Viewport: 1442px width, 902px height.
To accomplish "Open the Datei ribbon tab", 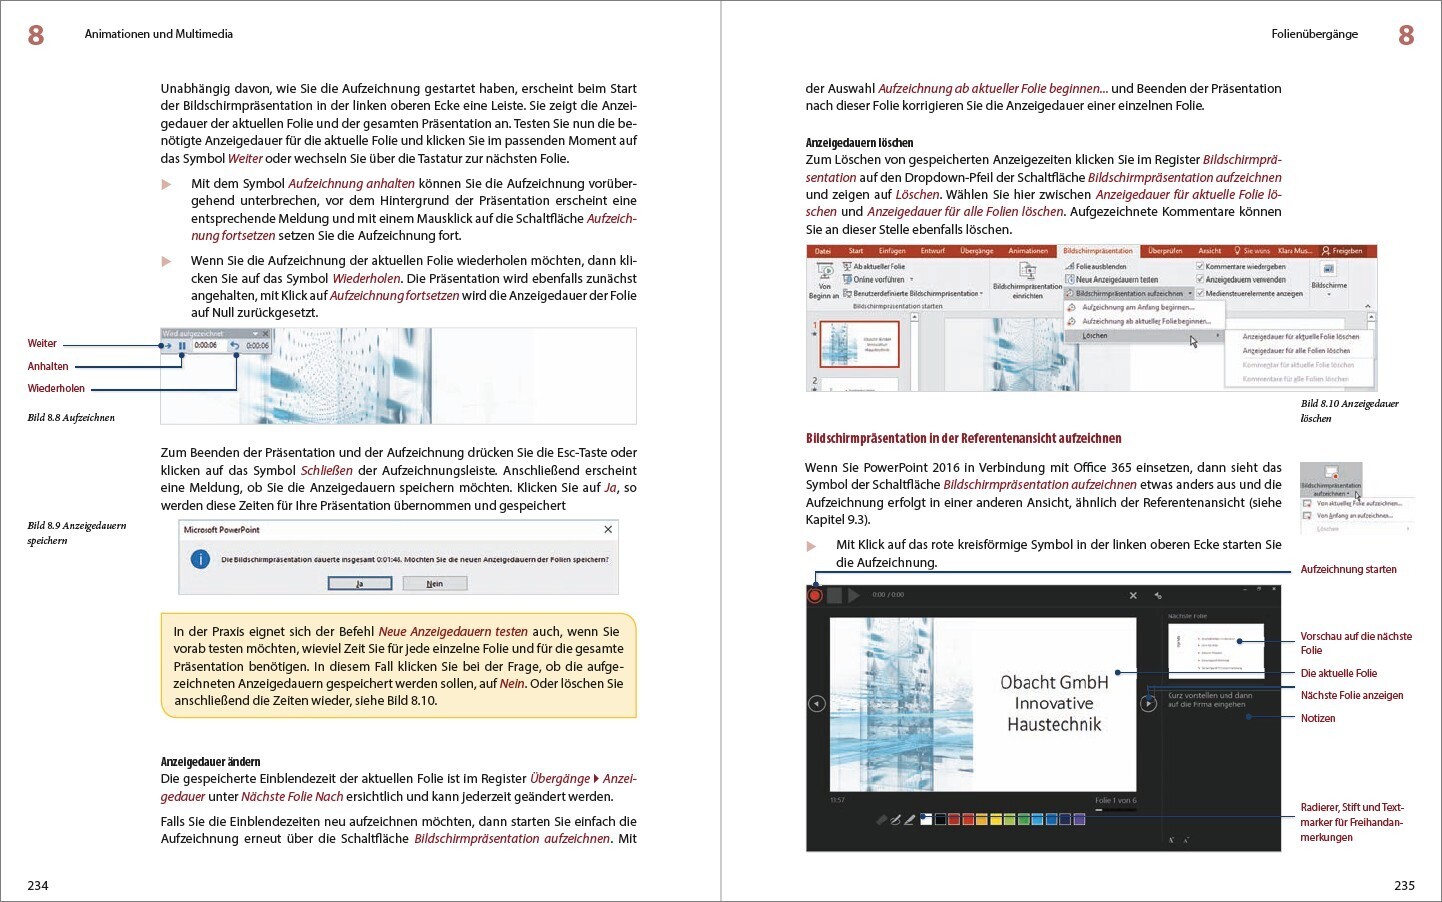I will click(823, 251).
